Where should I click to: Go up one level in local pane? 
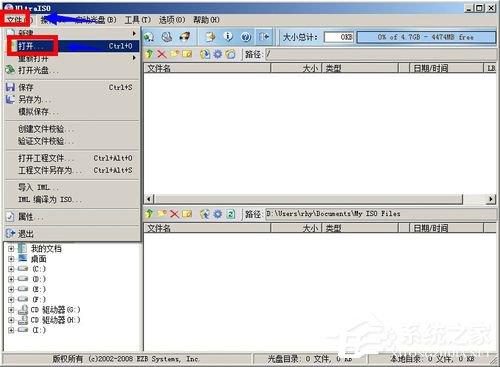pyautogui.click(x=150, y=214)
